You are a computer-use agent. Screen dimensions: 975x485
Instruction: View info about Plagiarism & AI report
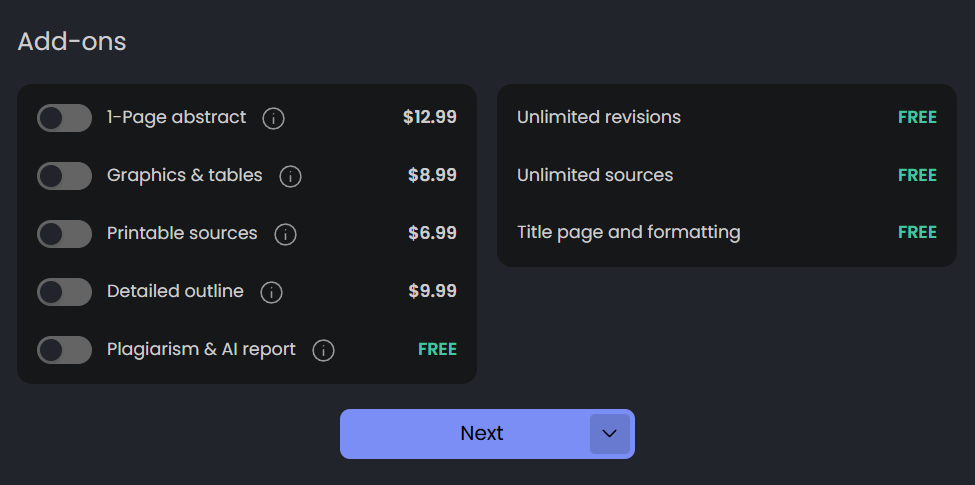click(x=323, y=351)
